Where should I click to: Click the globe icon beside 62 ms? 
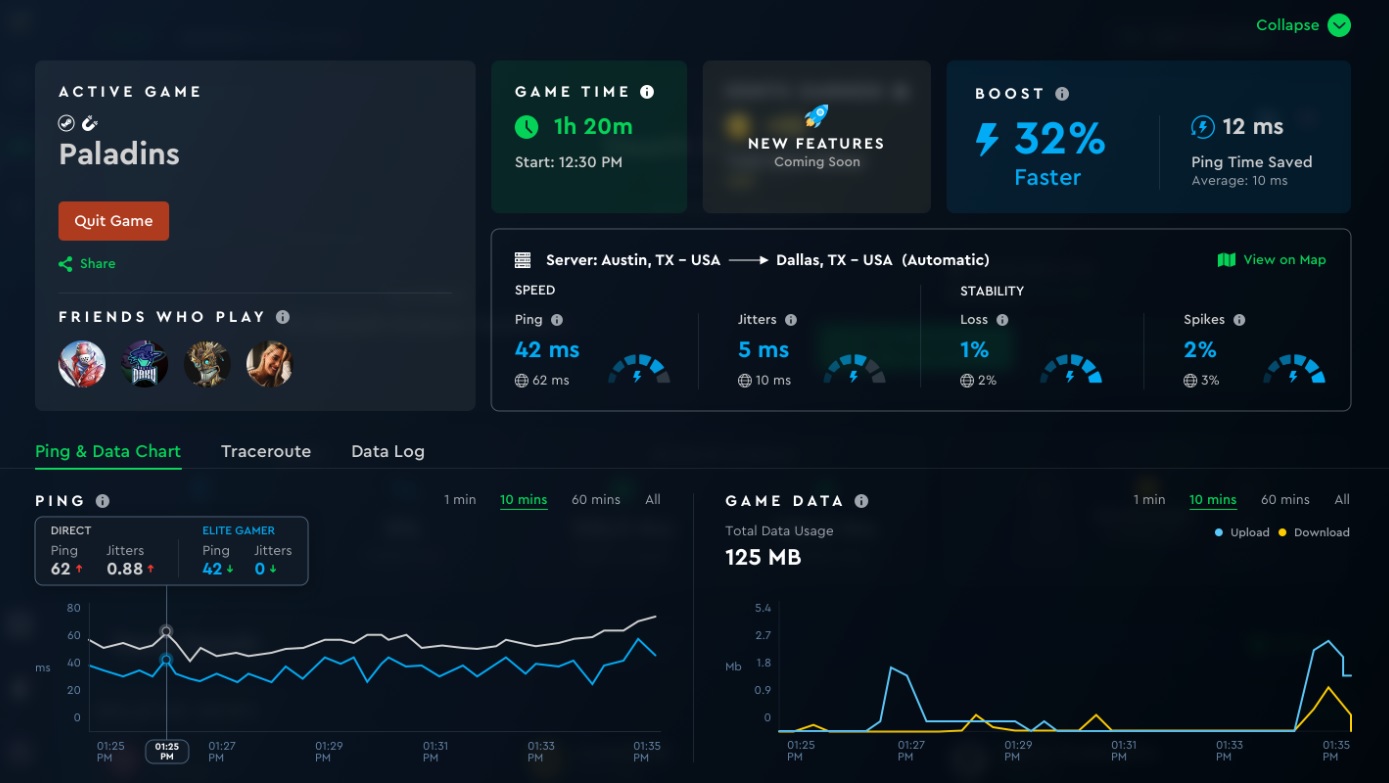521,381
